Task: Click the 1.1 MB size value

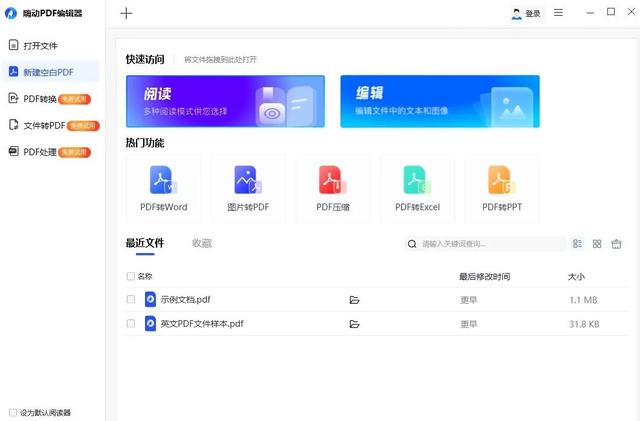Action: point(583,300)
